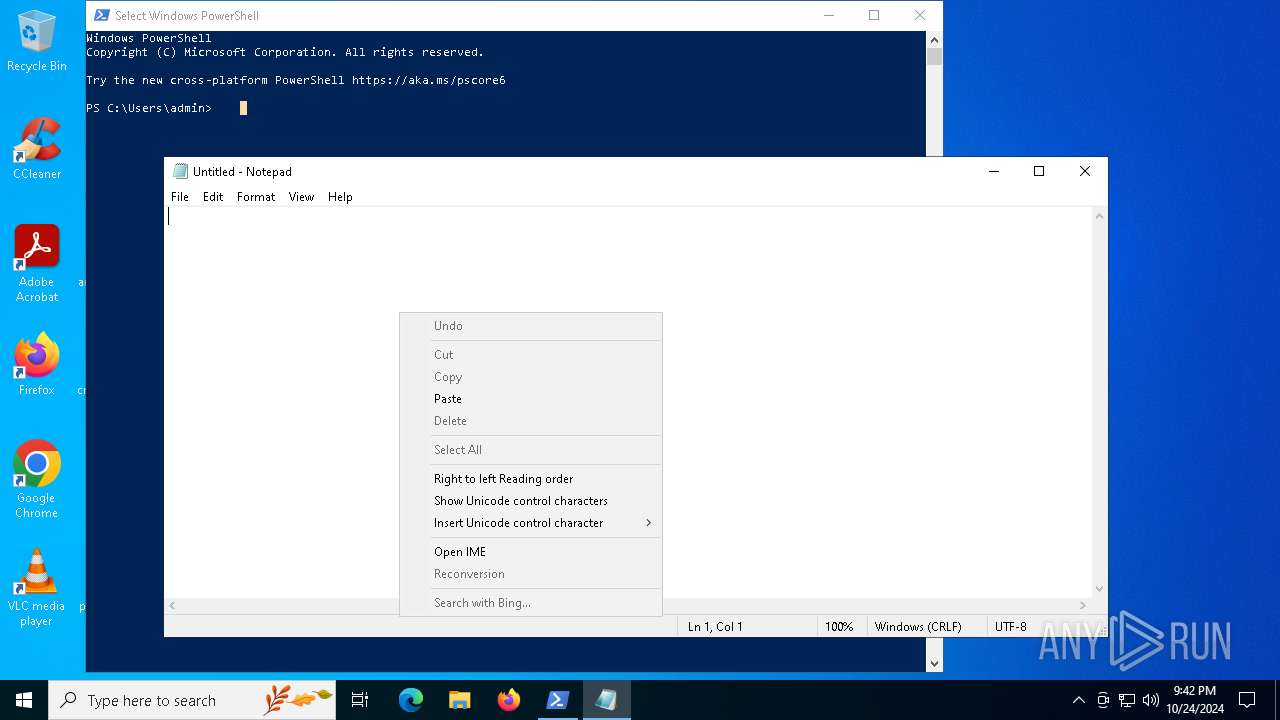This screenshot has height=720, width=1280.
Task: Choose Open IME in context menu
Action: 530,552
